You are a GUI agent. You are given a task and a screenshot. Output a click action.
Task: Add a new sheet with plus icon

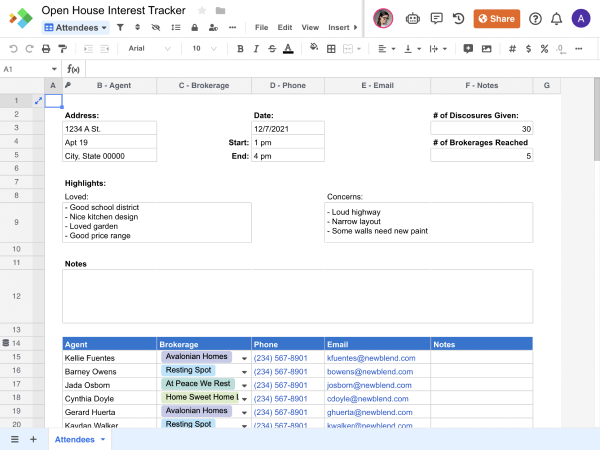(33, 439)
